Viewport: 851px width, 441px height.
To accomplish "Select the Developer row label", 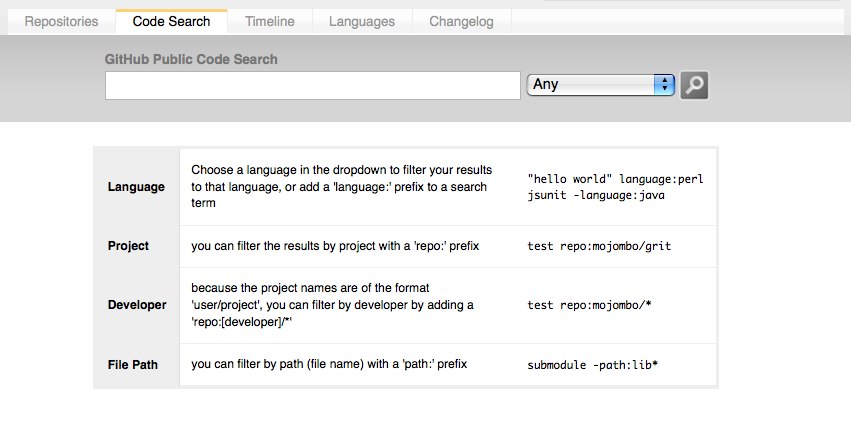I will 137,305.
